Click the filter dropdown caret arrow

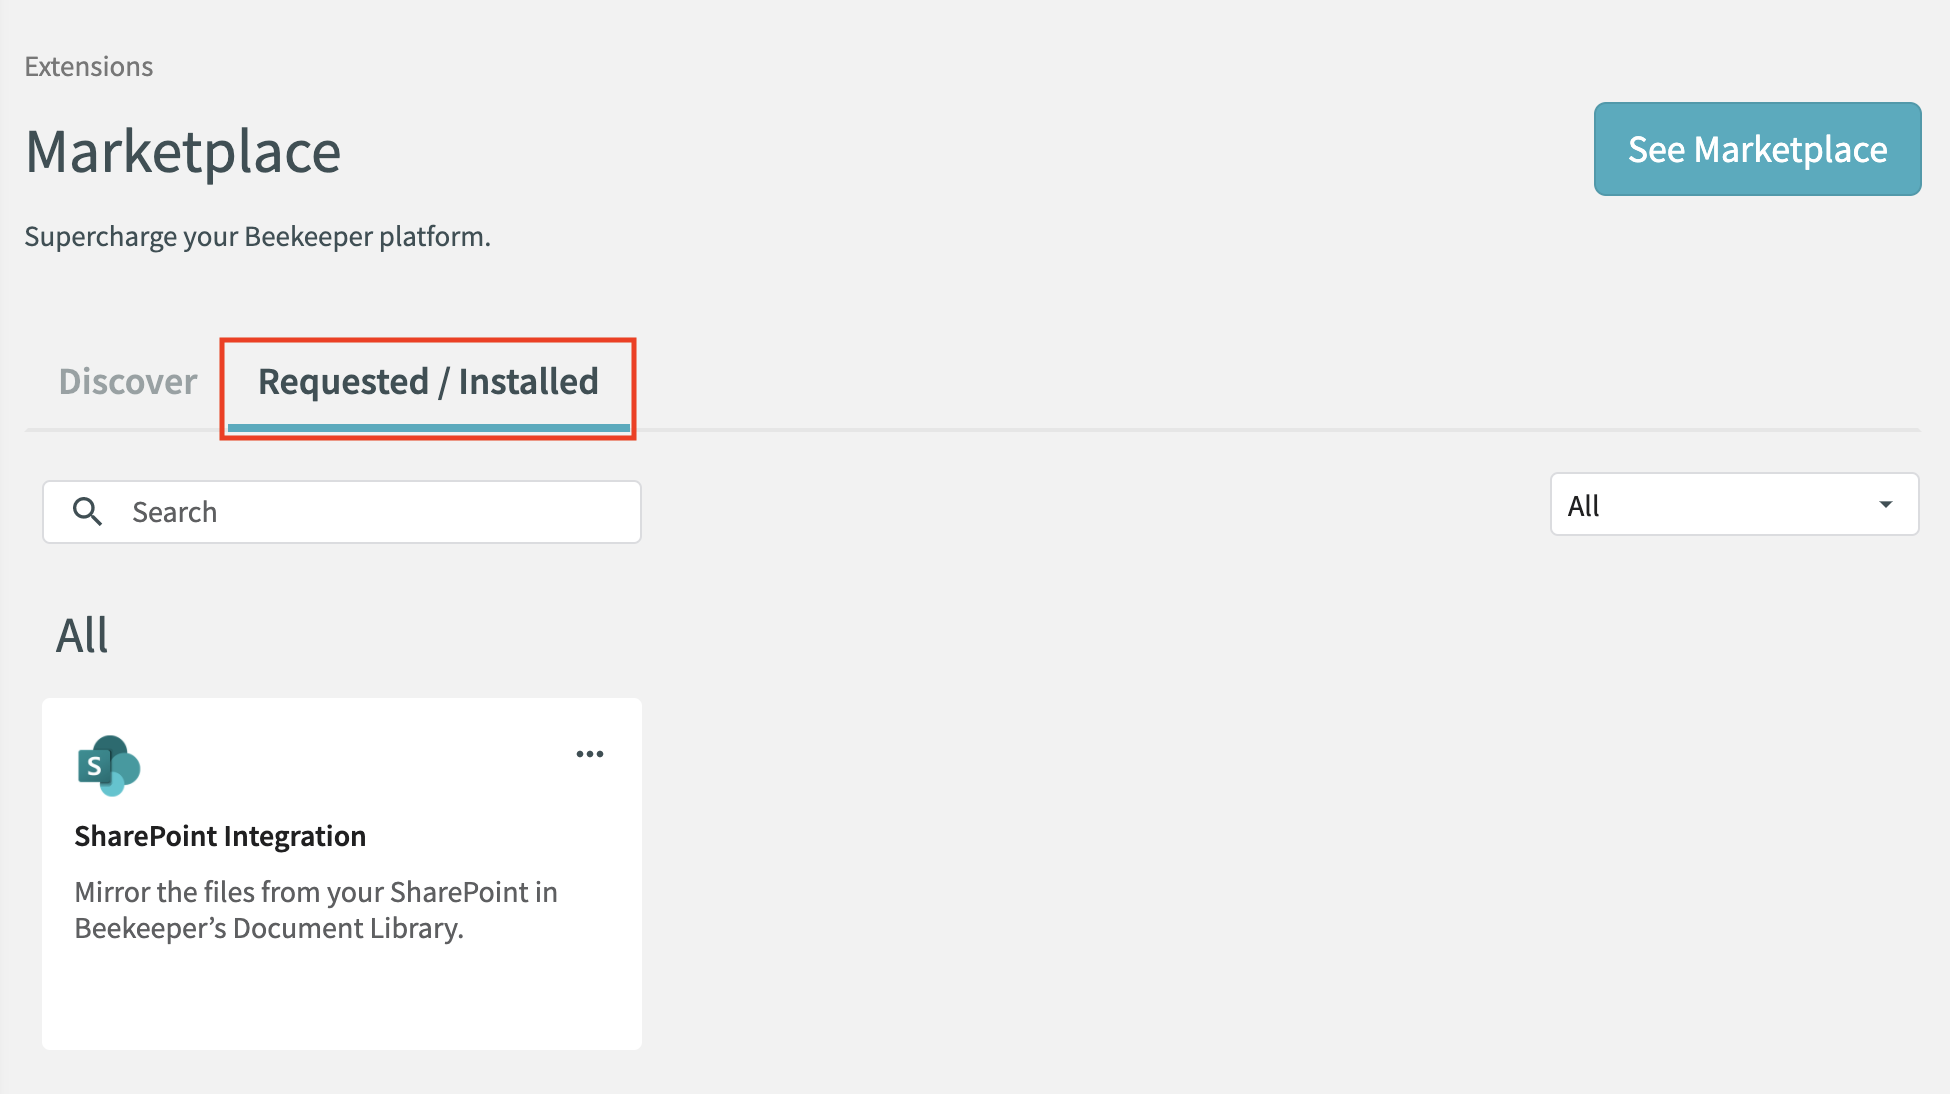pyautogui.click(x=1885, y=505)
